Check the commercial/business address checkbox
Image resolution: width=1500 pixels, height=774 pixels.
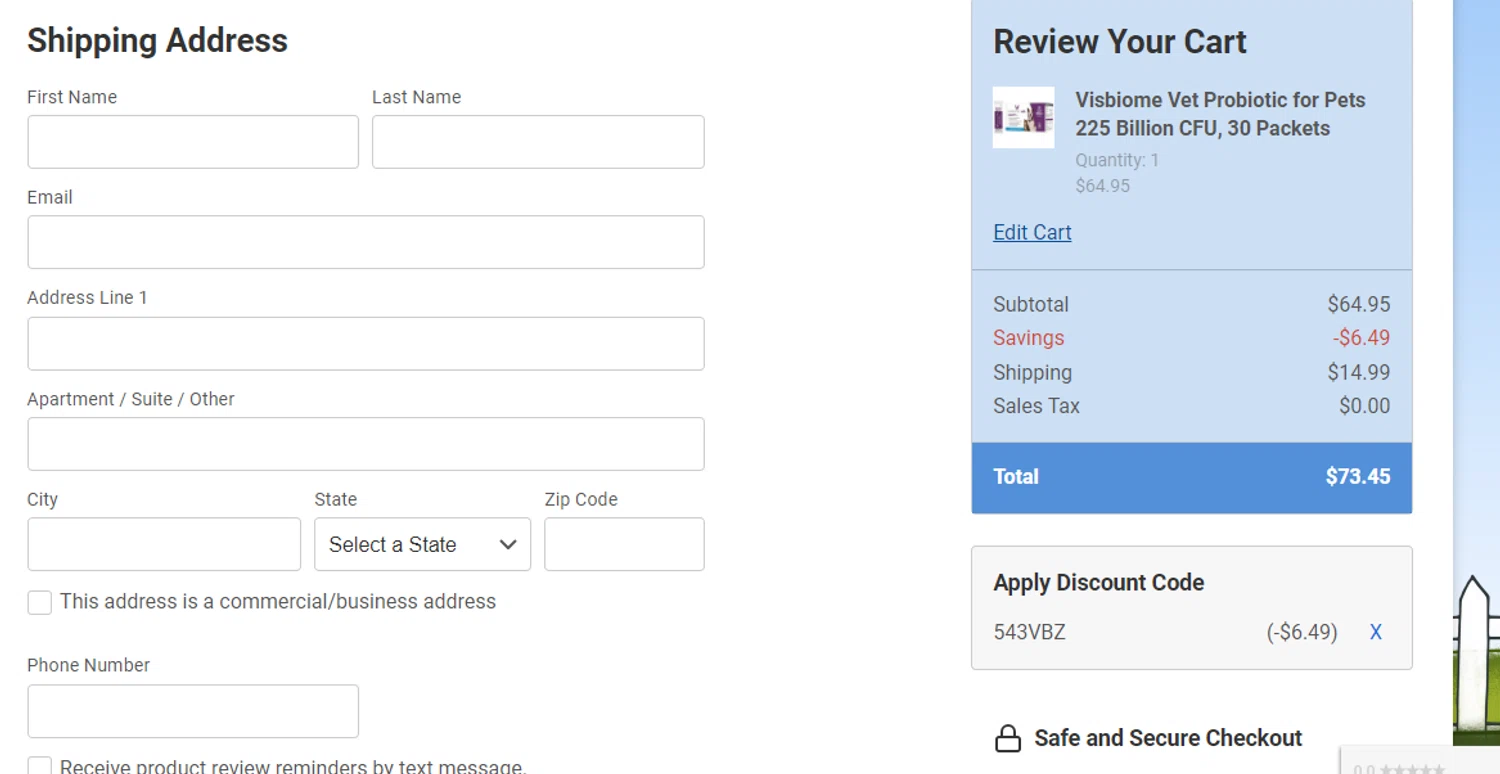point(40,602)
